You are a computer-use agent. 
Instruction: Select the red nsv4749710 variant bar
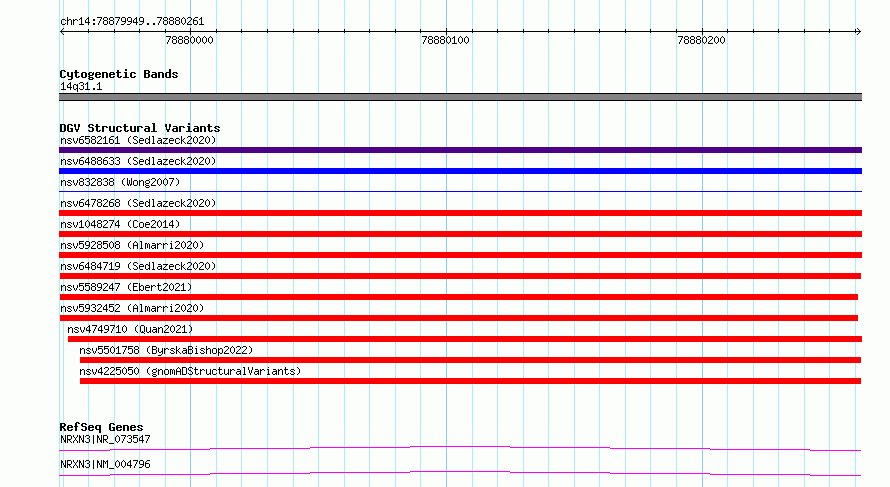[465, 339]
